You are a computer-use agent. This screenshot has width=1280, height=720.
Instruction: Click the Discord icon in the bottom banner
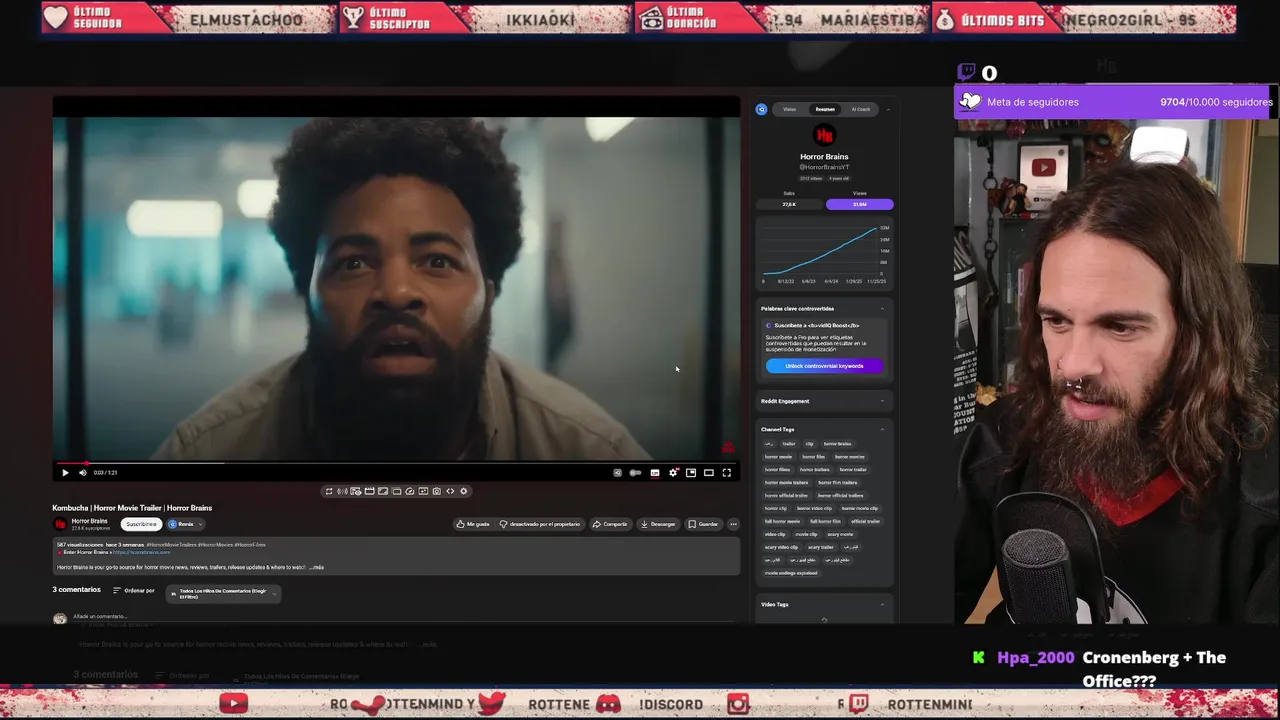pyautogui.click(x=608, y=704)
